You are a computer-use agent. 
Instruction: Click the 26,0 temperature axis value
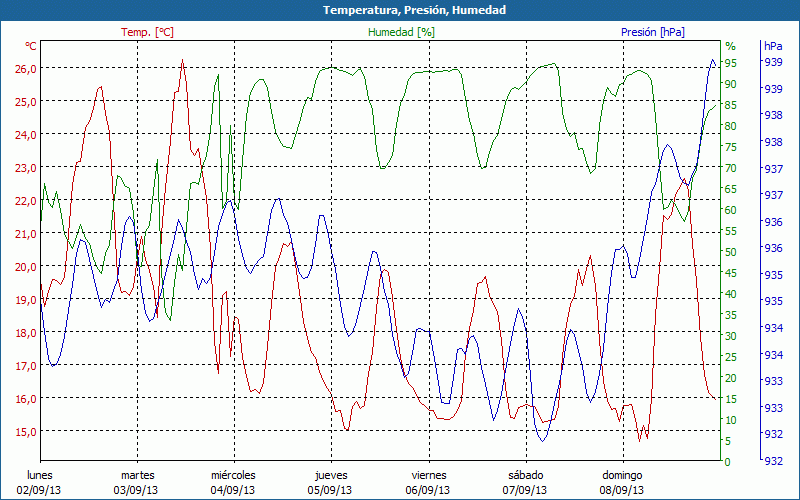coord(25,69)
